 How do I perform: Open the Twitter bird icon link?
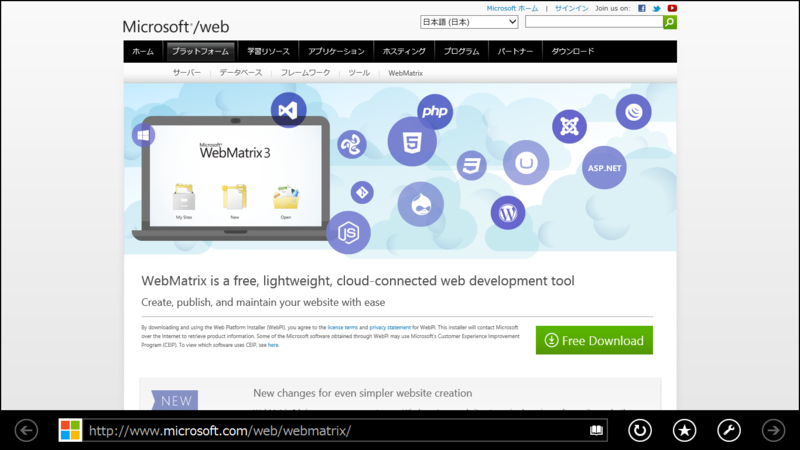point(657,8)
